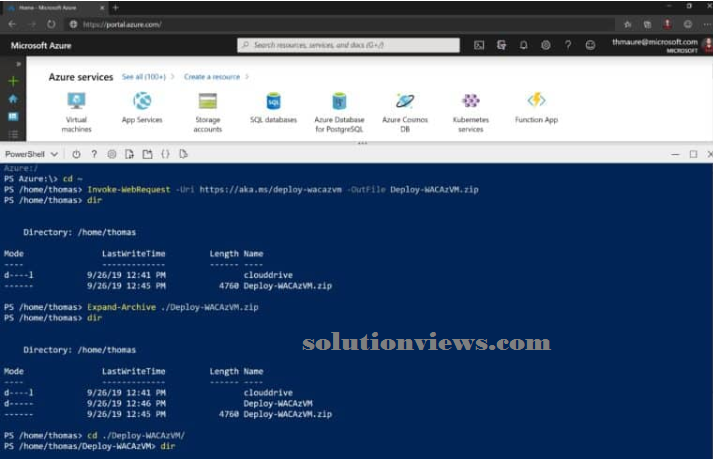Add page to favorites with the star icon
Screen dimensions: 713x459
coord(628,25)
